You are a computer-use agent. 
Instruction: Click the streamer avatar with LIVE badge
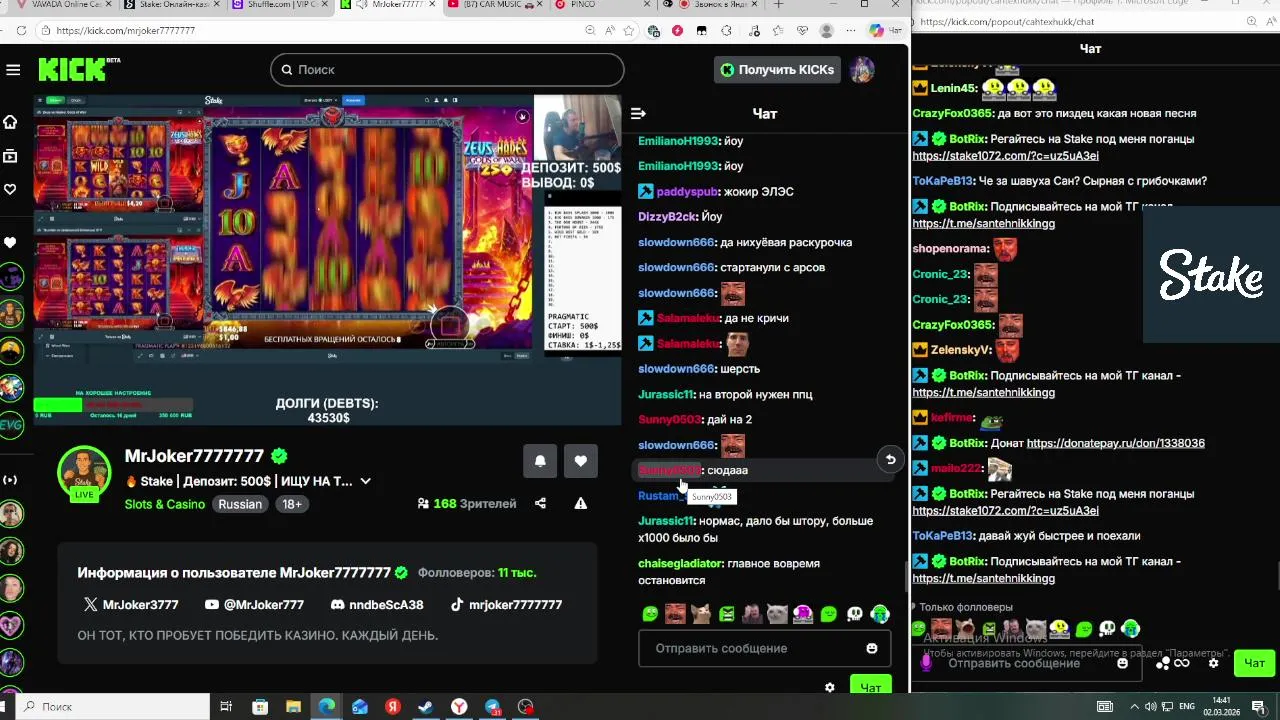[84, 474]
